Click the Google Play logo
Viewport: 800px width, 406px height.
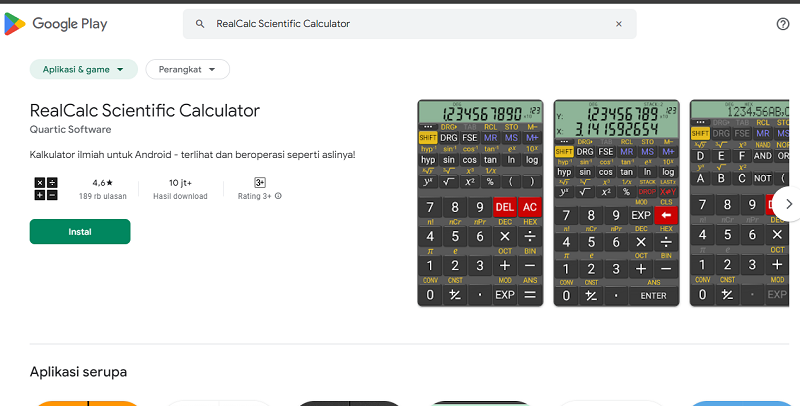tap(56, 24)
